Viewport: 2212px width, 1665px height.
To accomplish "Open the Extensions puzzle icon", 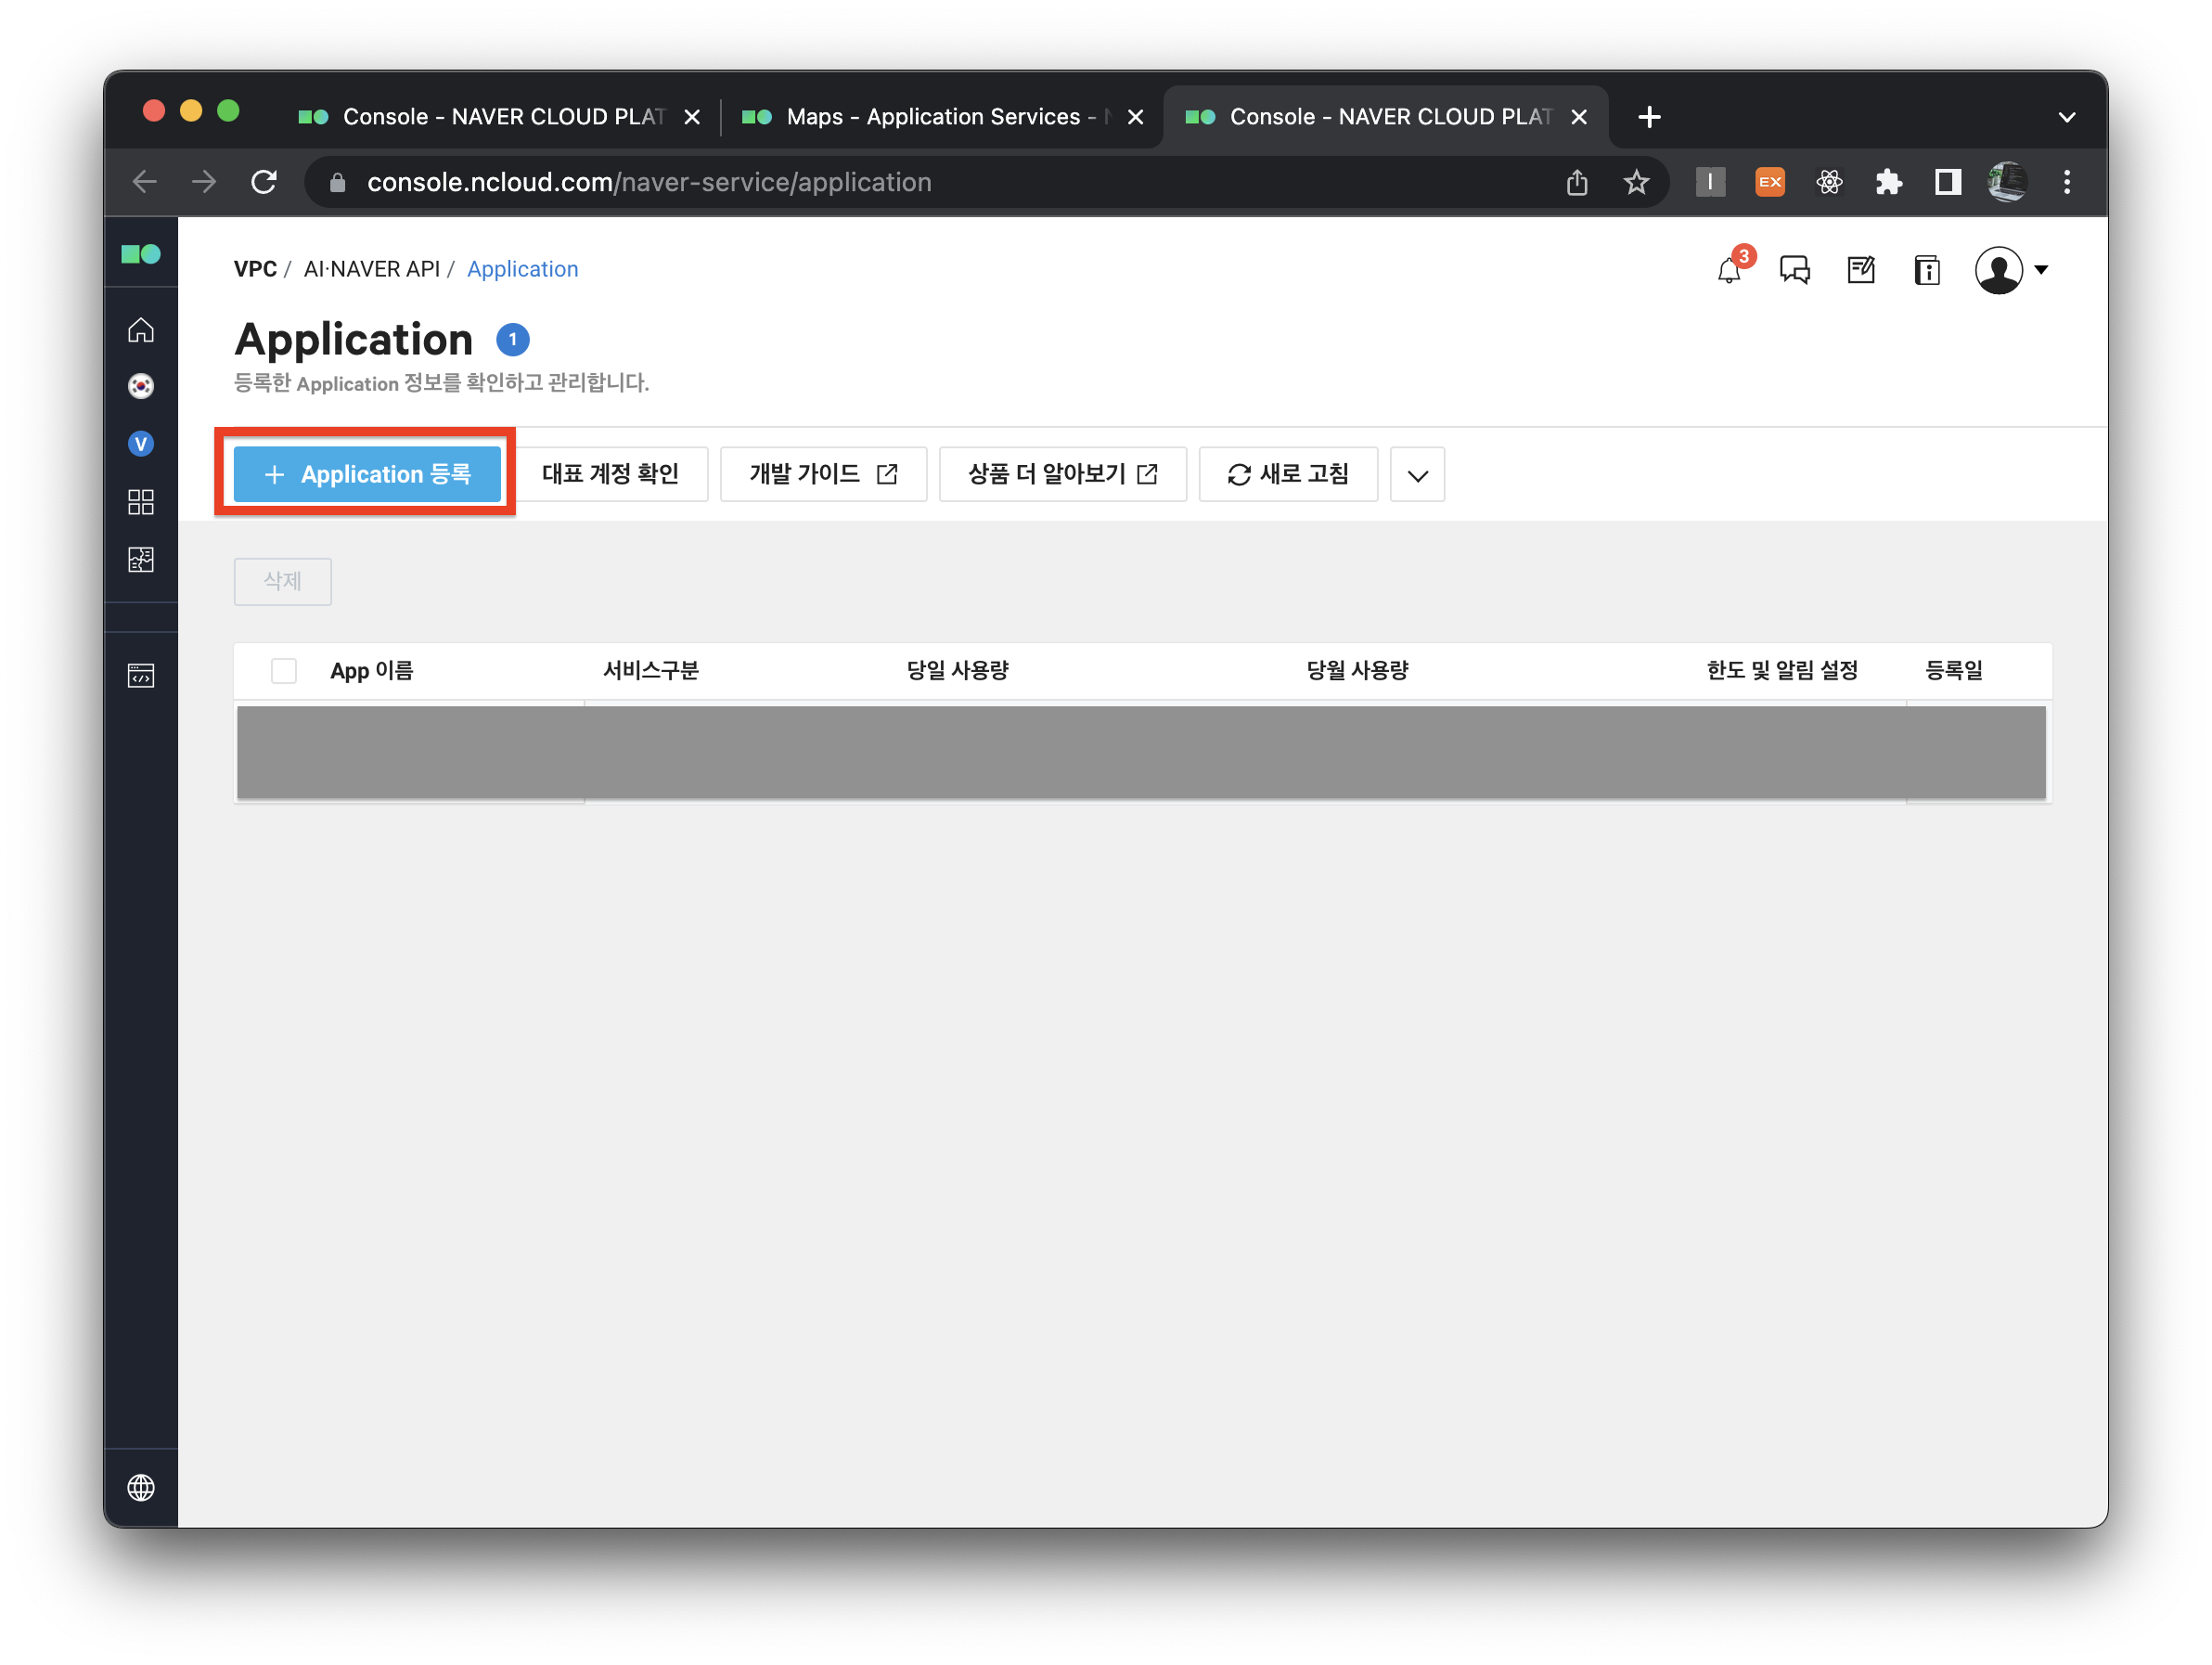I will pos(1888,182).
